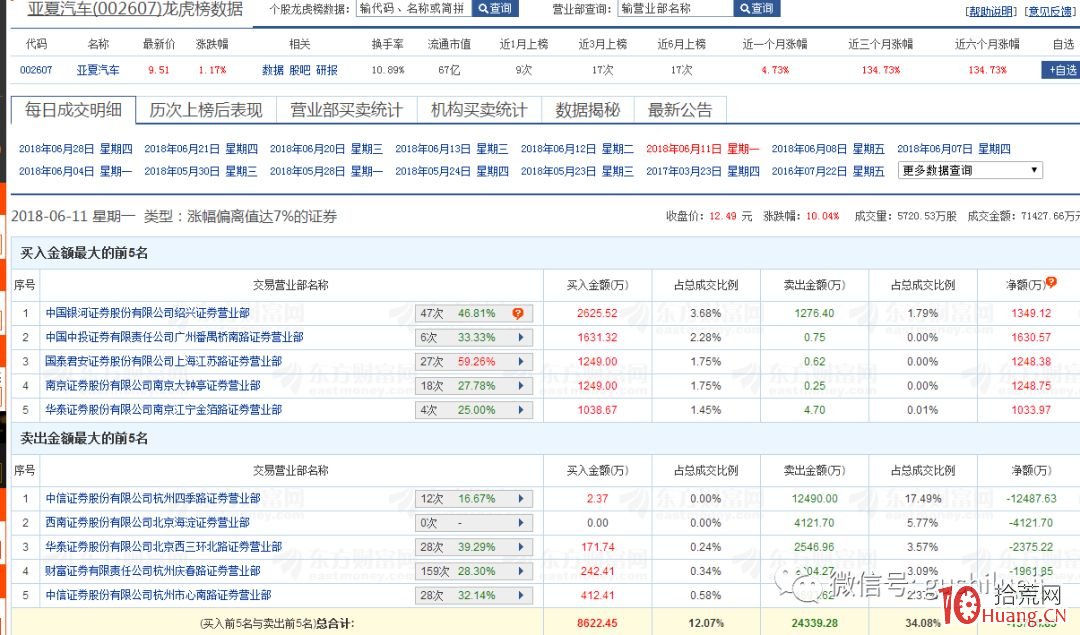Select date 2016年07月22日 星期五

click(828, 171)
